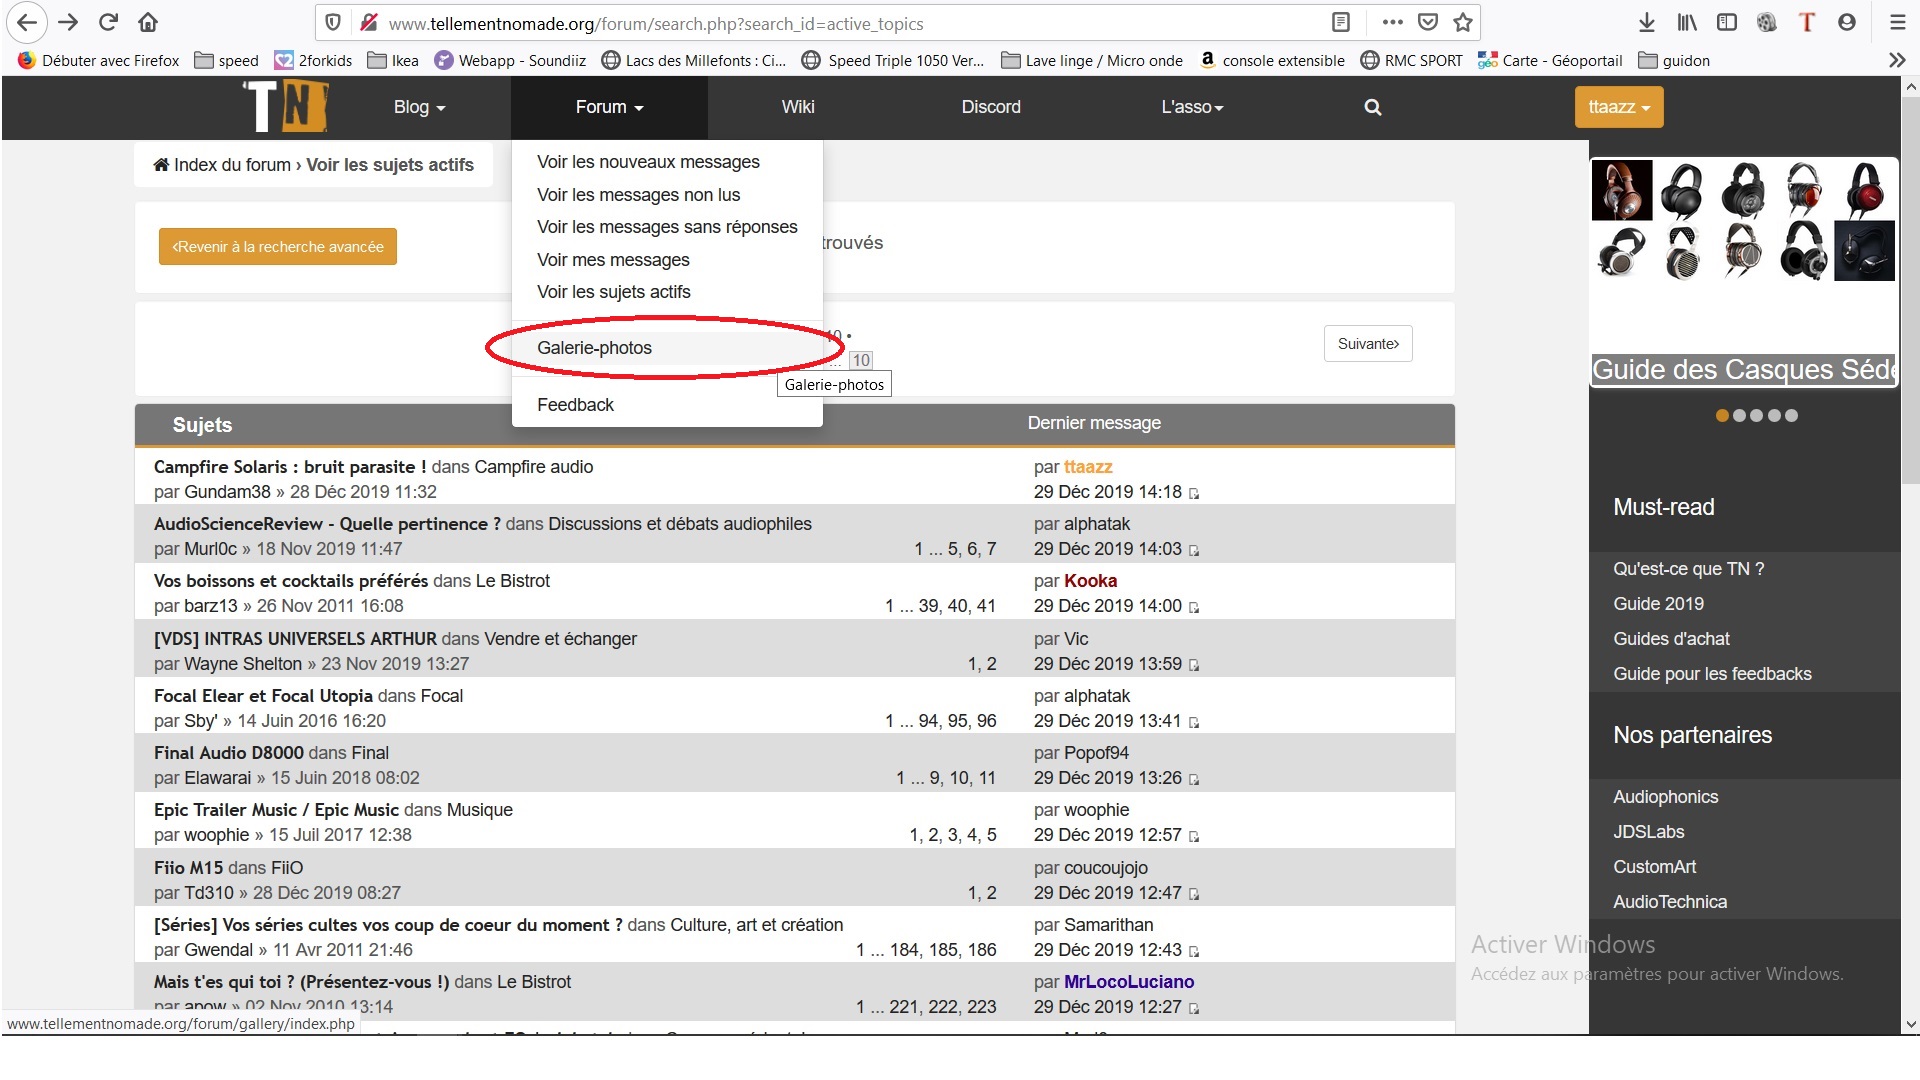Expand the Blog dropdown menu

point(419,107)
